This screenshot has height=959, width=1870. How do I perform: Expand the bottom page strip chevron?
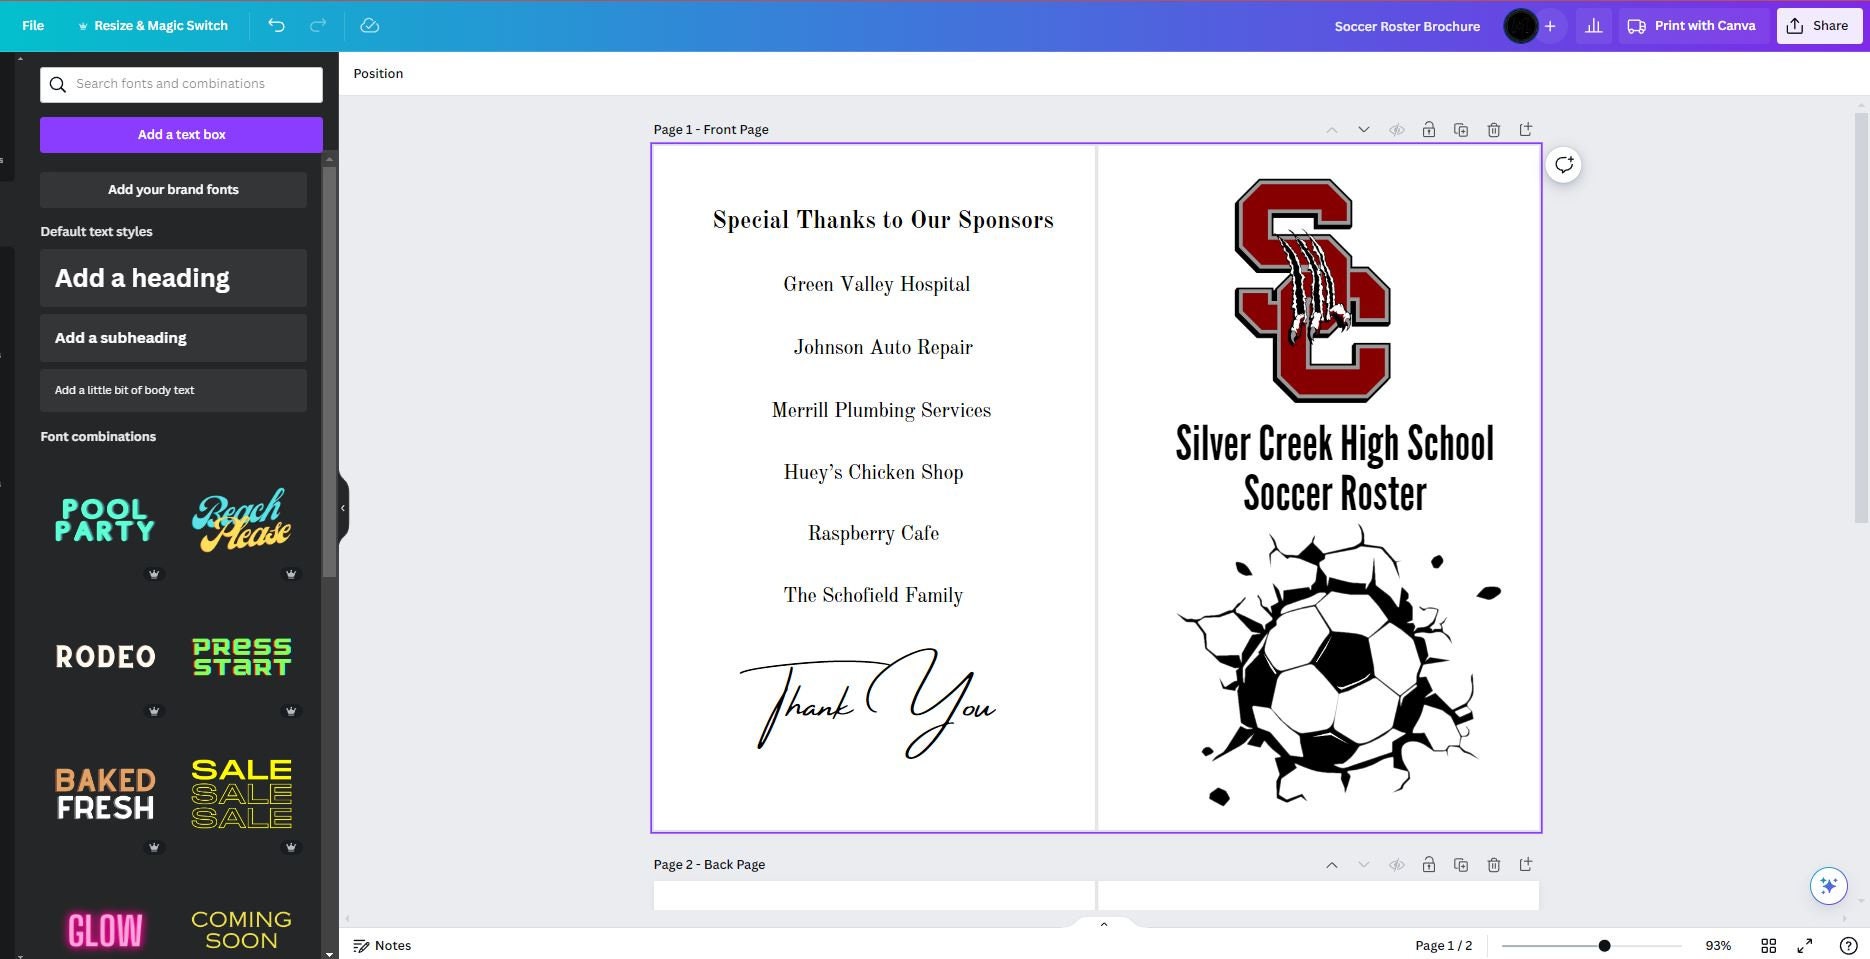point(1103,923)
